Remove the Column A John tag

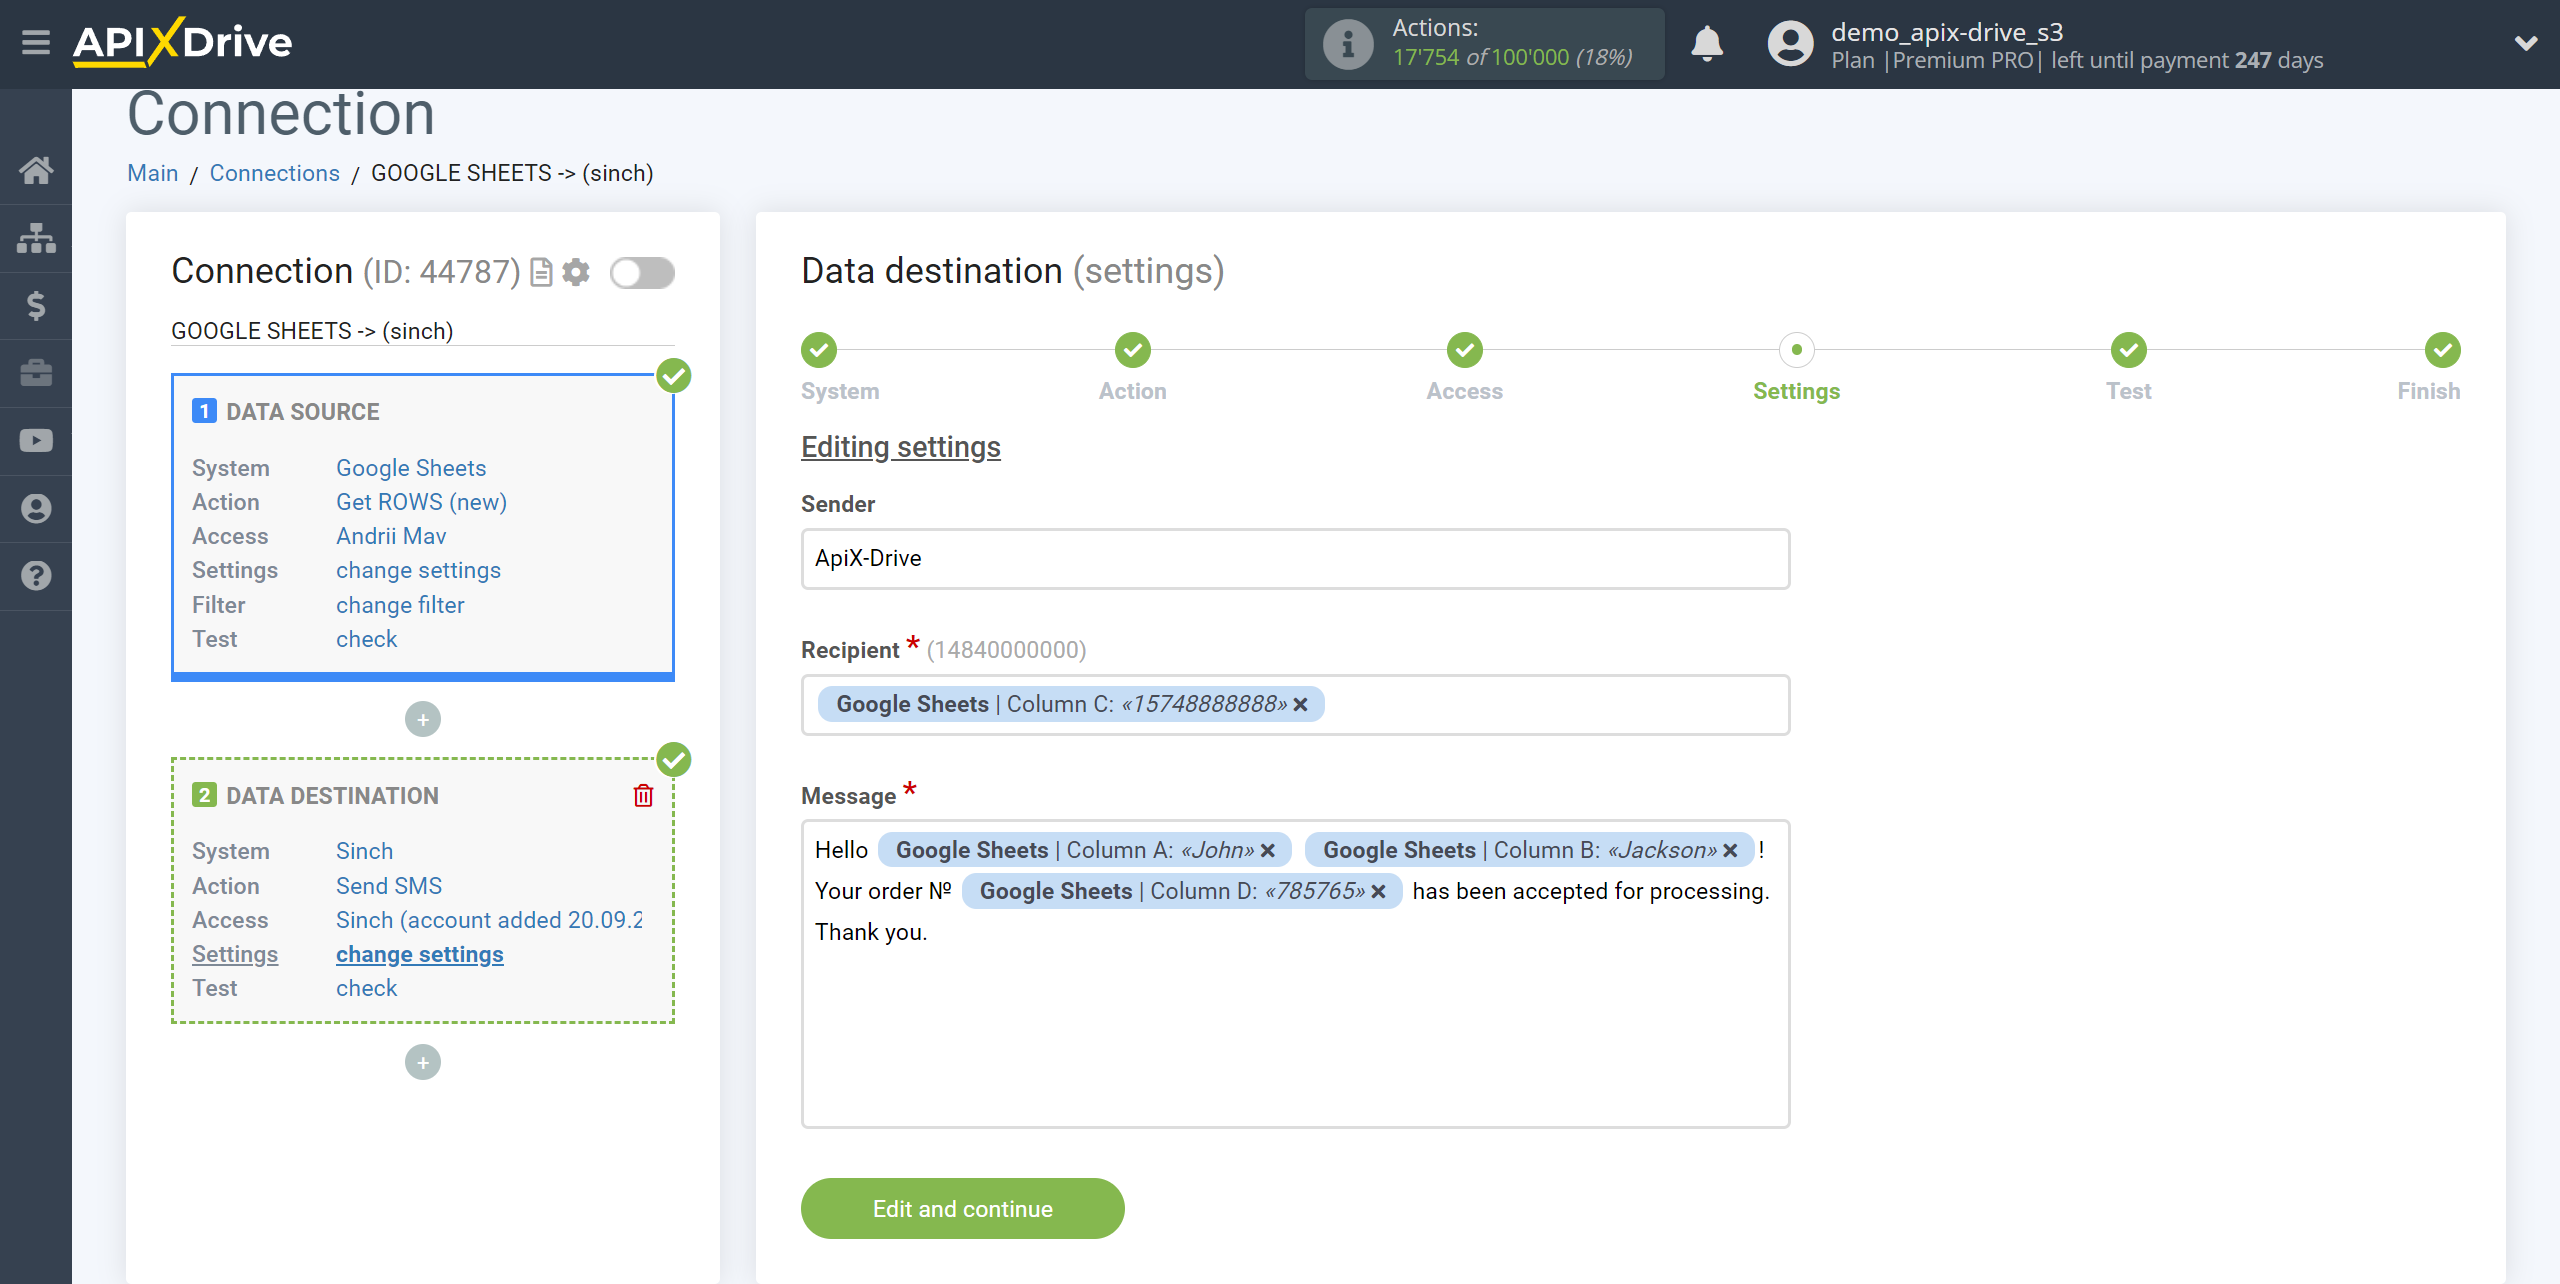point(1268,851)
